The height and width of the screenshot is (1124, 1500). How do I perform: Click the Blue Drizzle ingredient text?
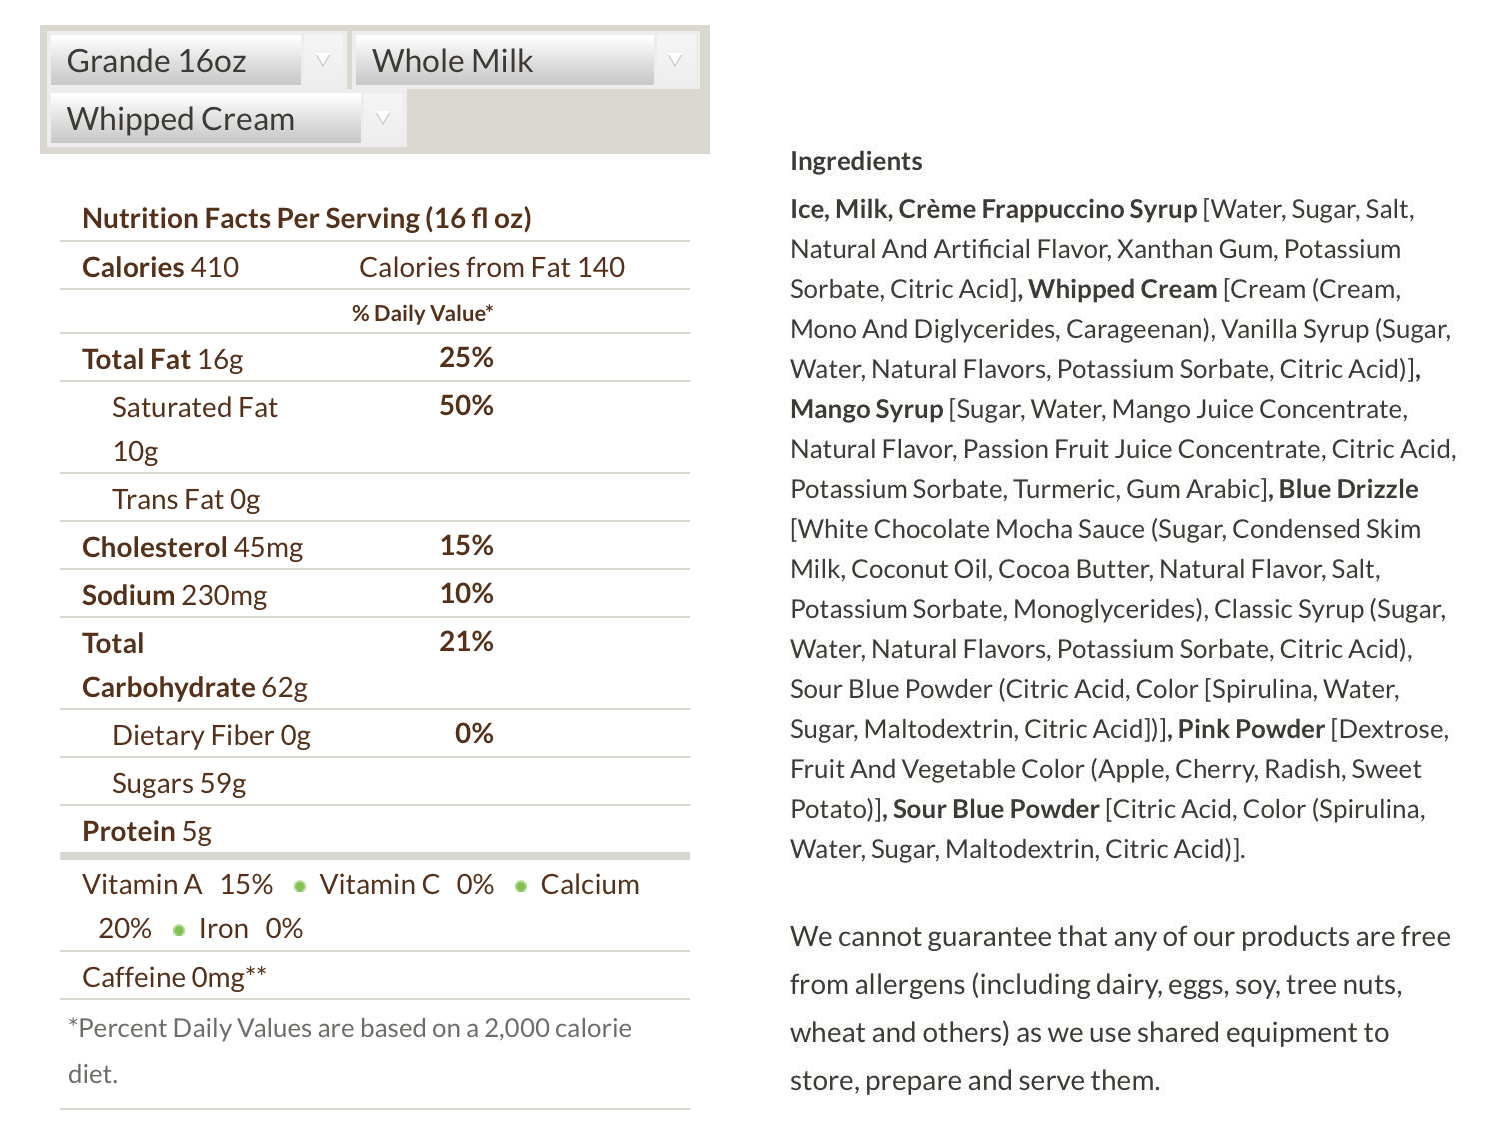[1348, 489]
